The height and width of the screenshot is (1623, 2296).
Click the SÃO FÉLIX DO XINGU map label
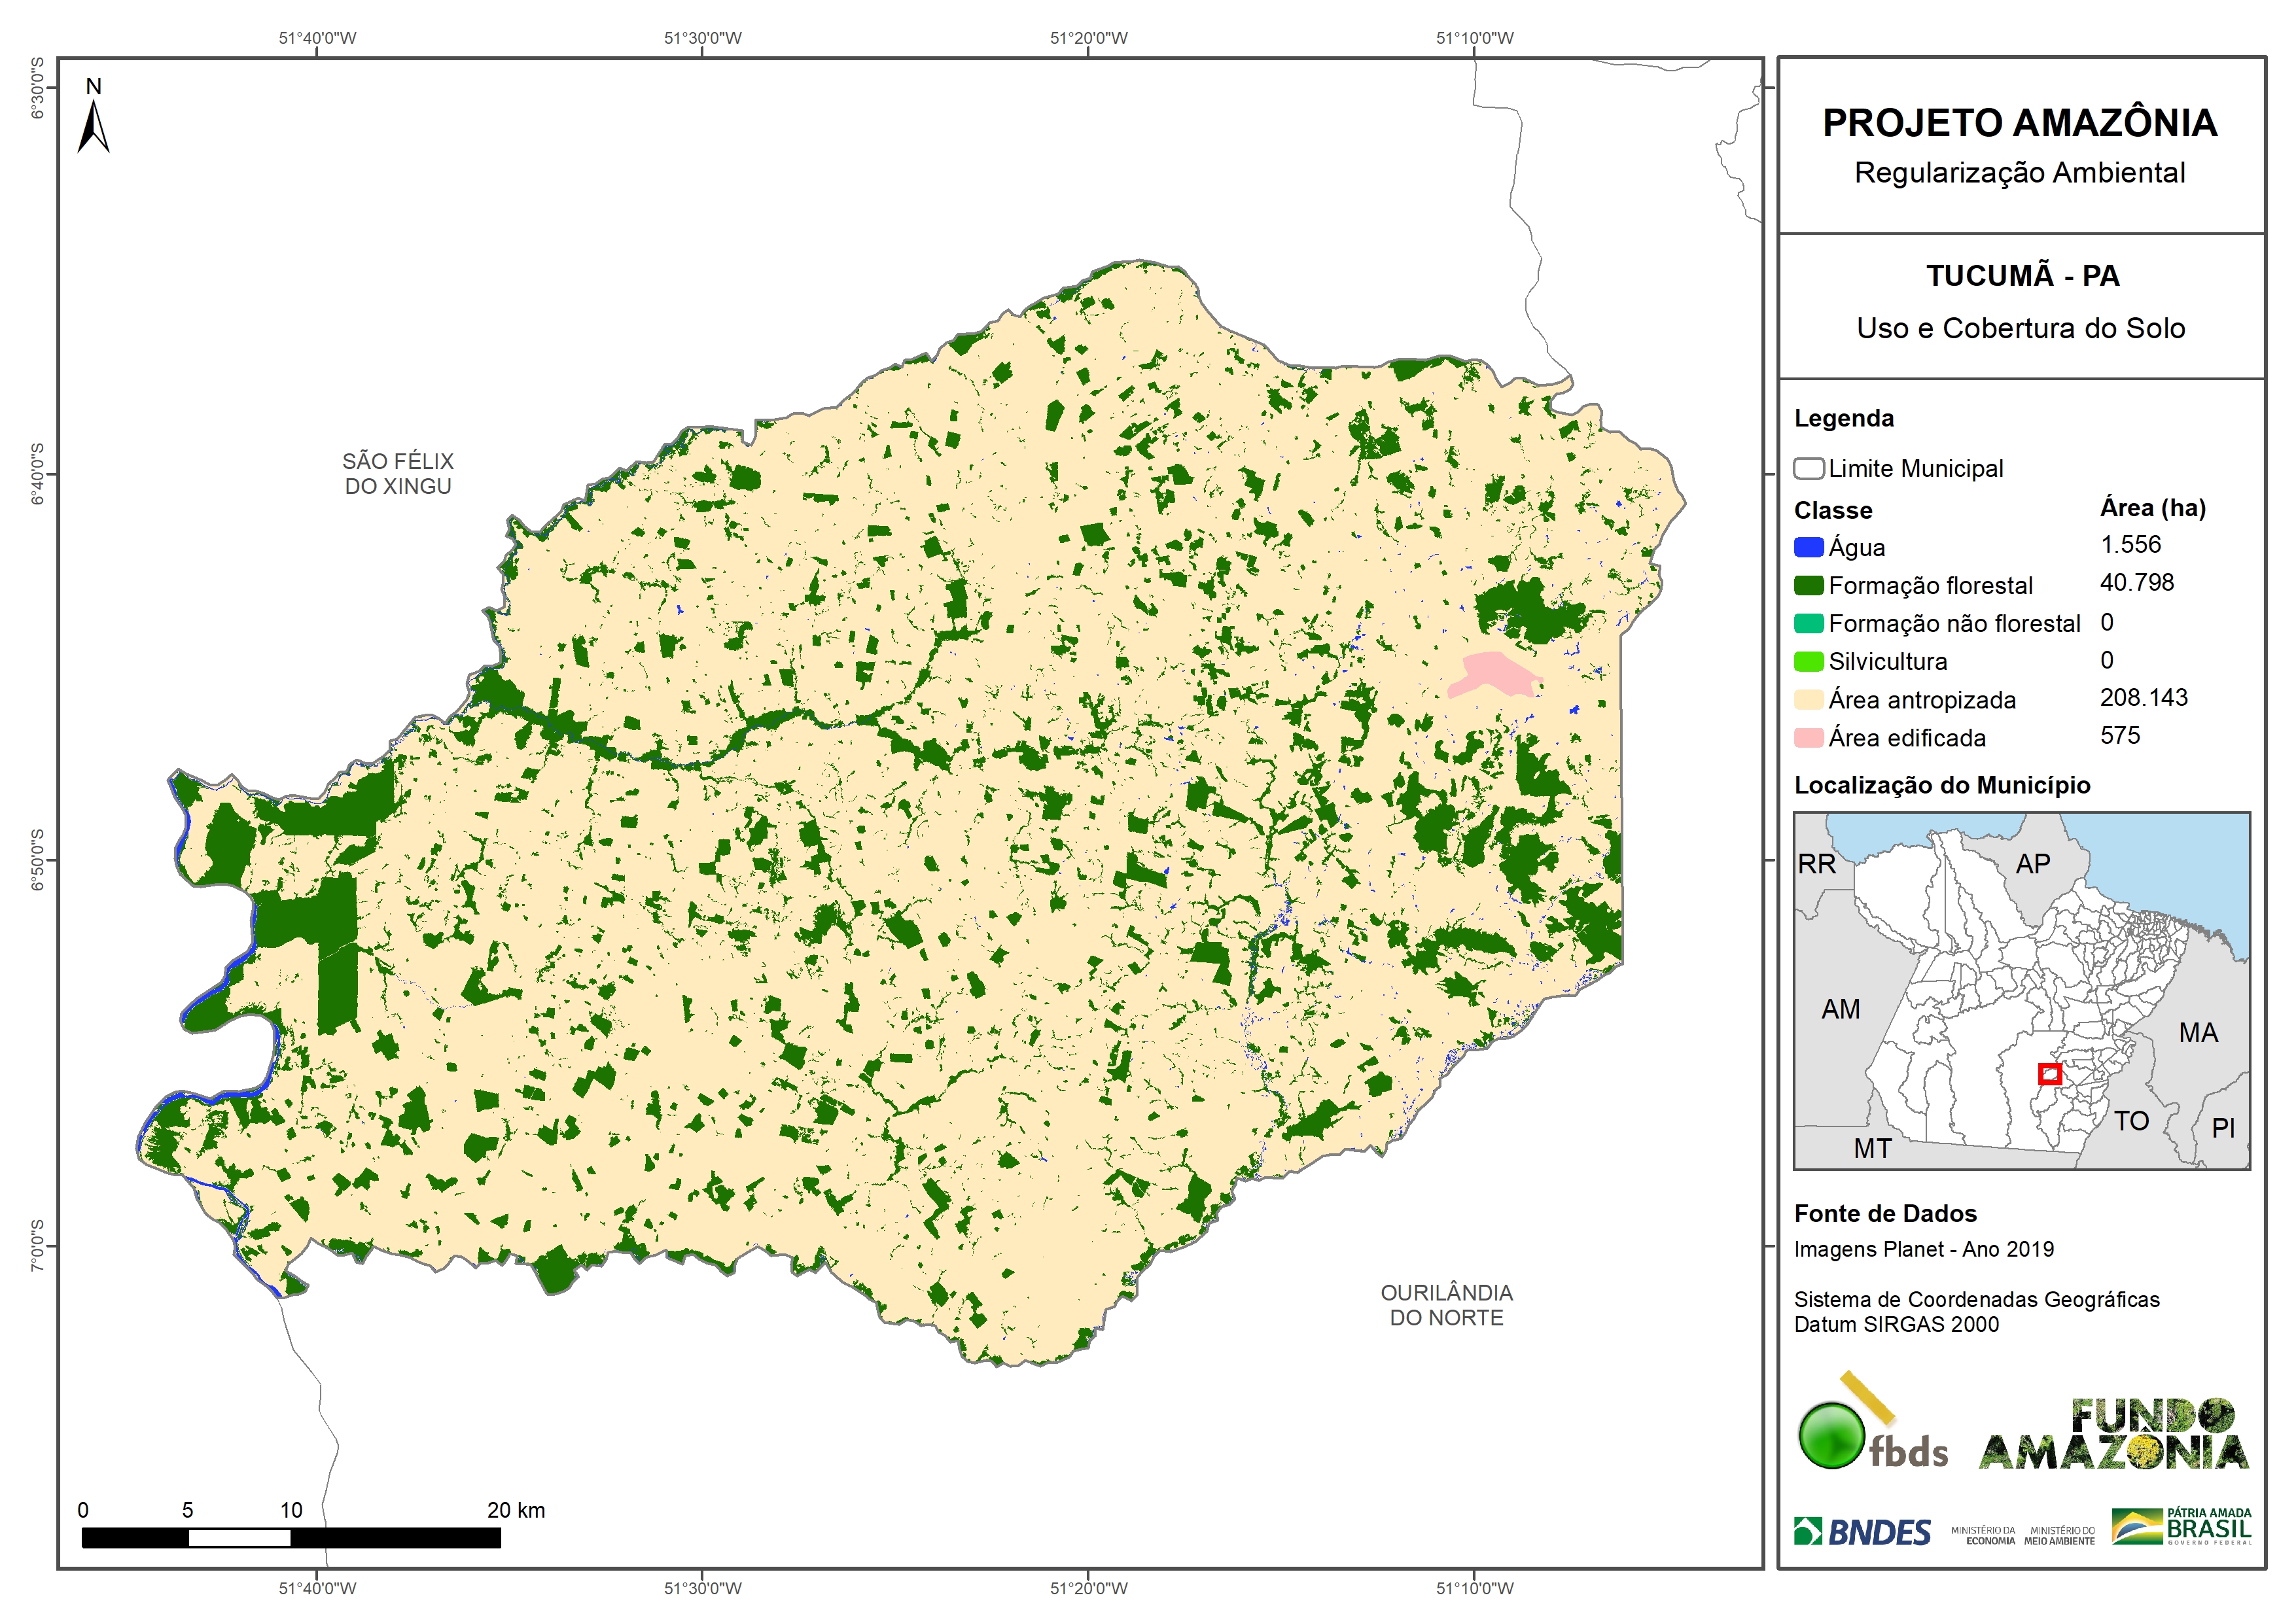point(398,474)
